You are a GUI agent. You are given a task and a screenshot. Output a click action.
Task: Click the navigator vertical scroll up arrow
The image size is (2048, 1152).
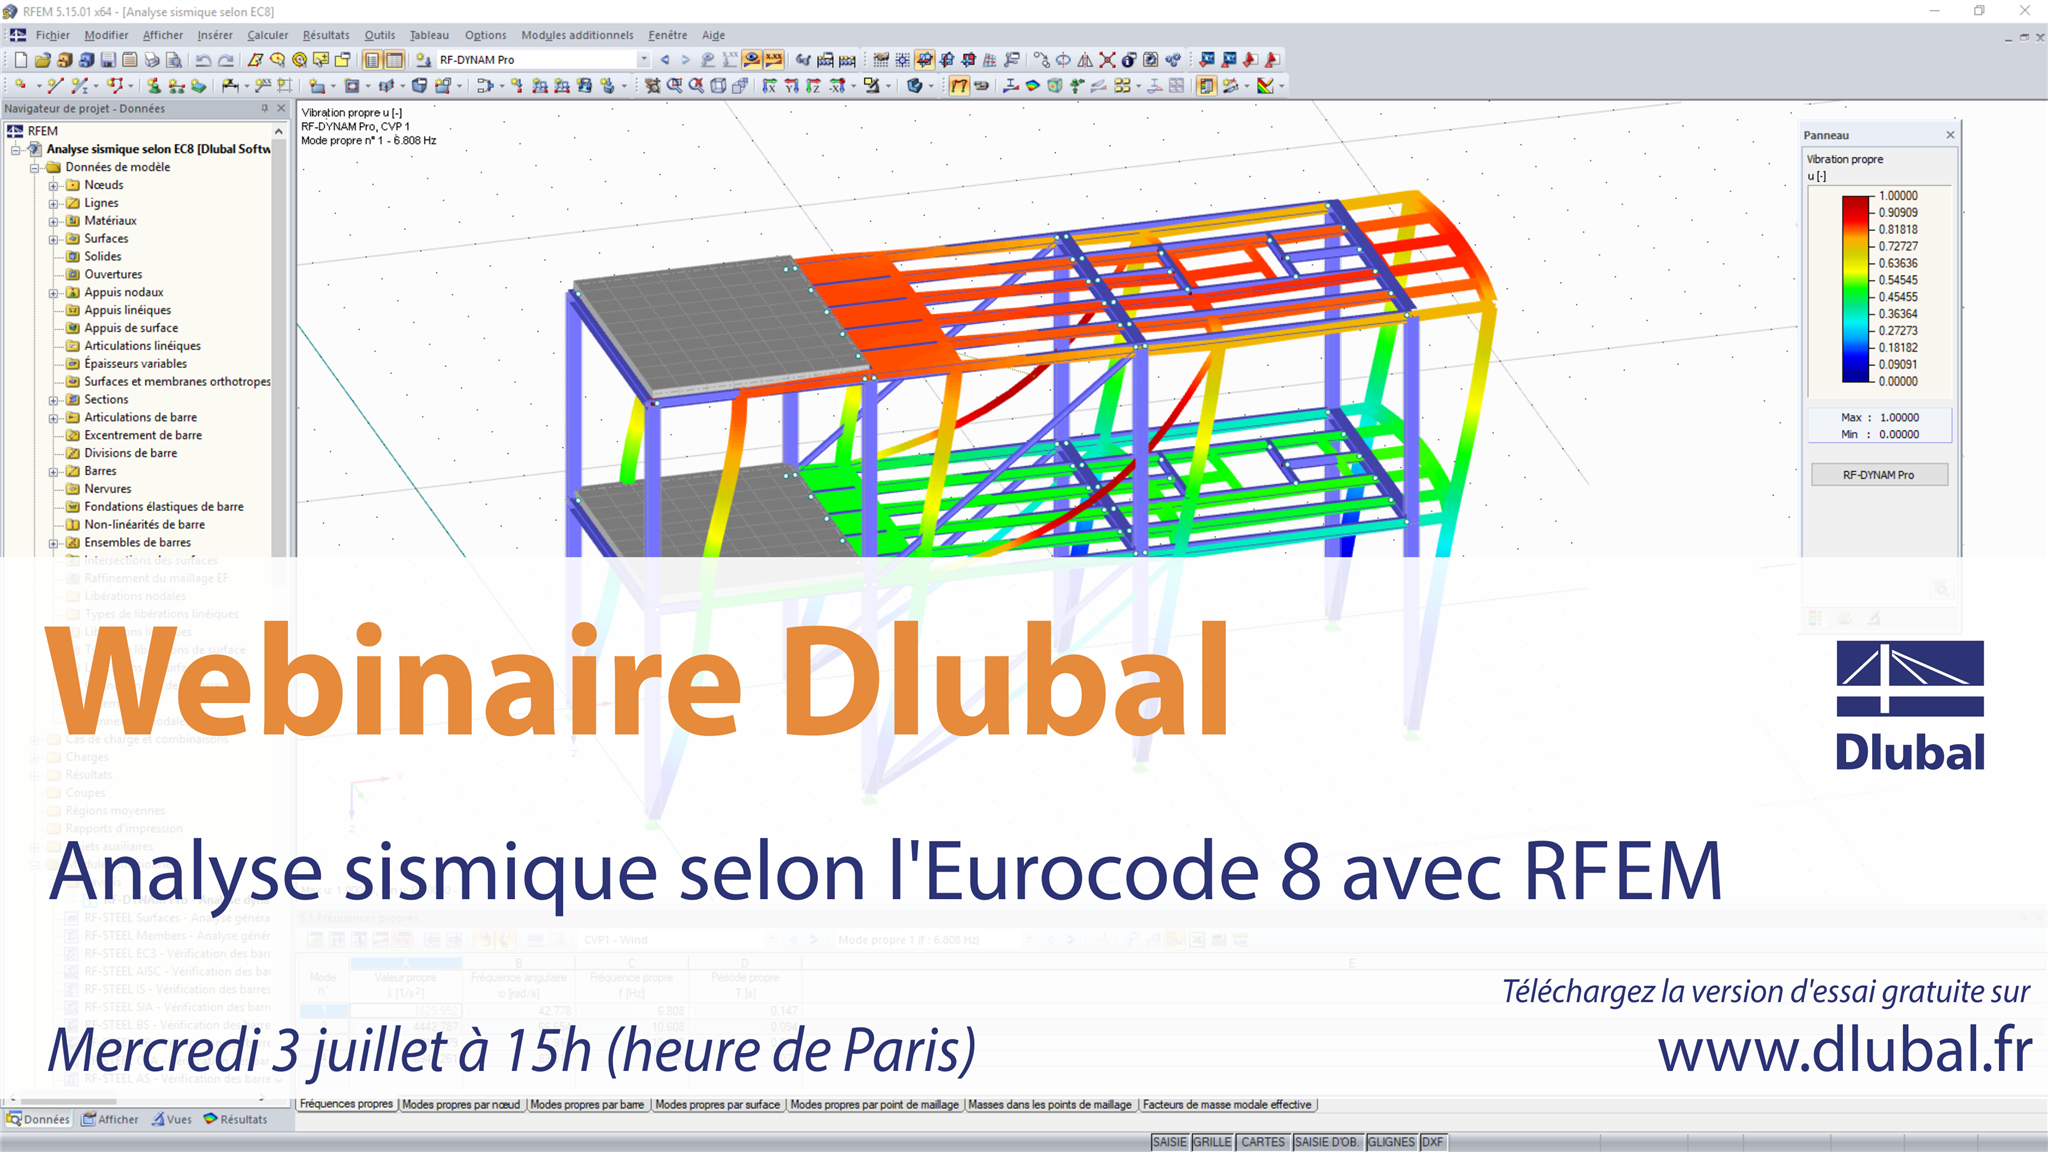[279, 131]
